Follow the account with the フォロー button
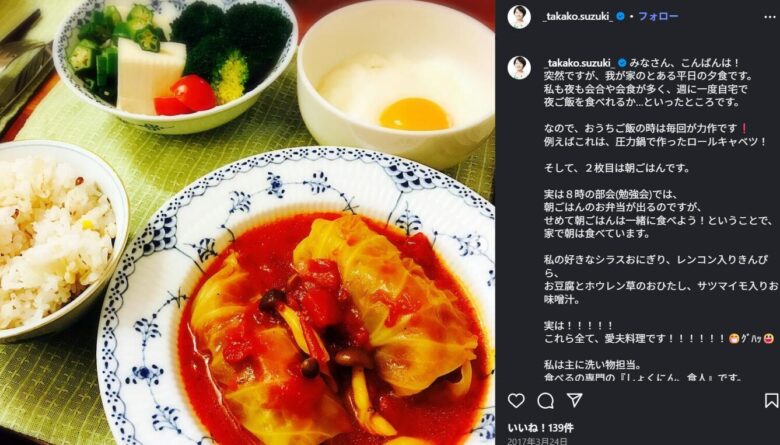The height and width of the screenshot is (445, 780). 658,16
